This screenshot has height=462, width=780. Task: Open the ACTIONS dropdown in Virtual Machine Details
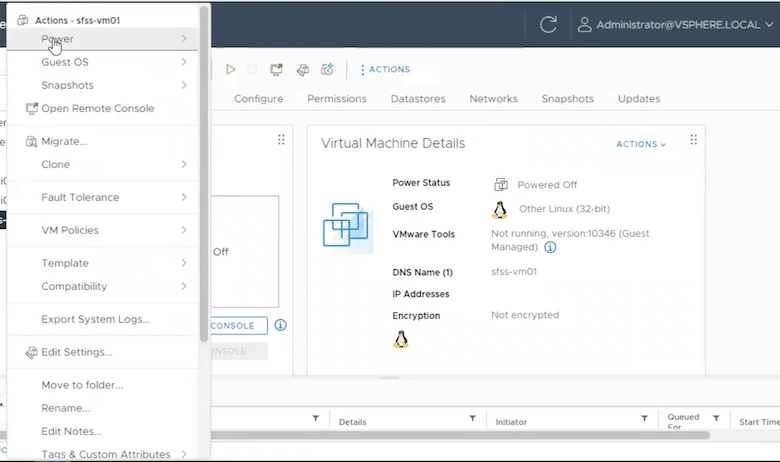point(641,144)
